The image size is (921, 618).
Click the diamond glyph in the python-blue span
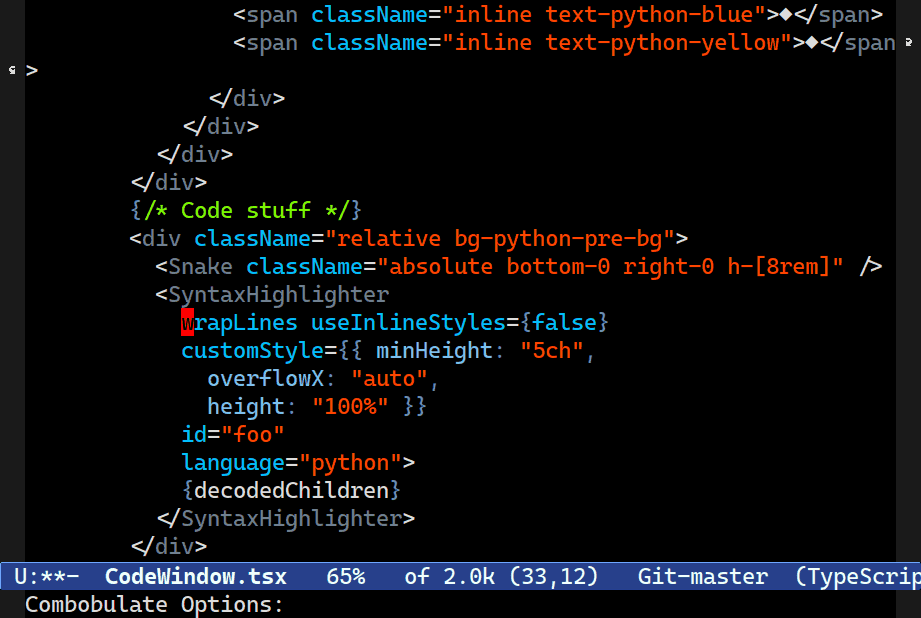tap(786, 15)
